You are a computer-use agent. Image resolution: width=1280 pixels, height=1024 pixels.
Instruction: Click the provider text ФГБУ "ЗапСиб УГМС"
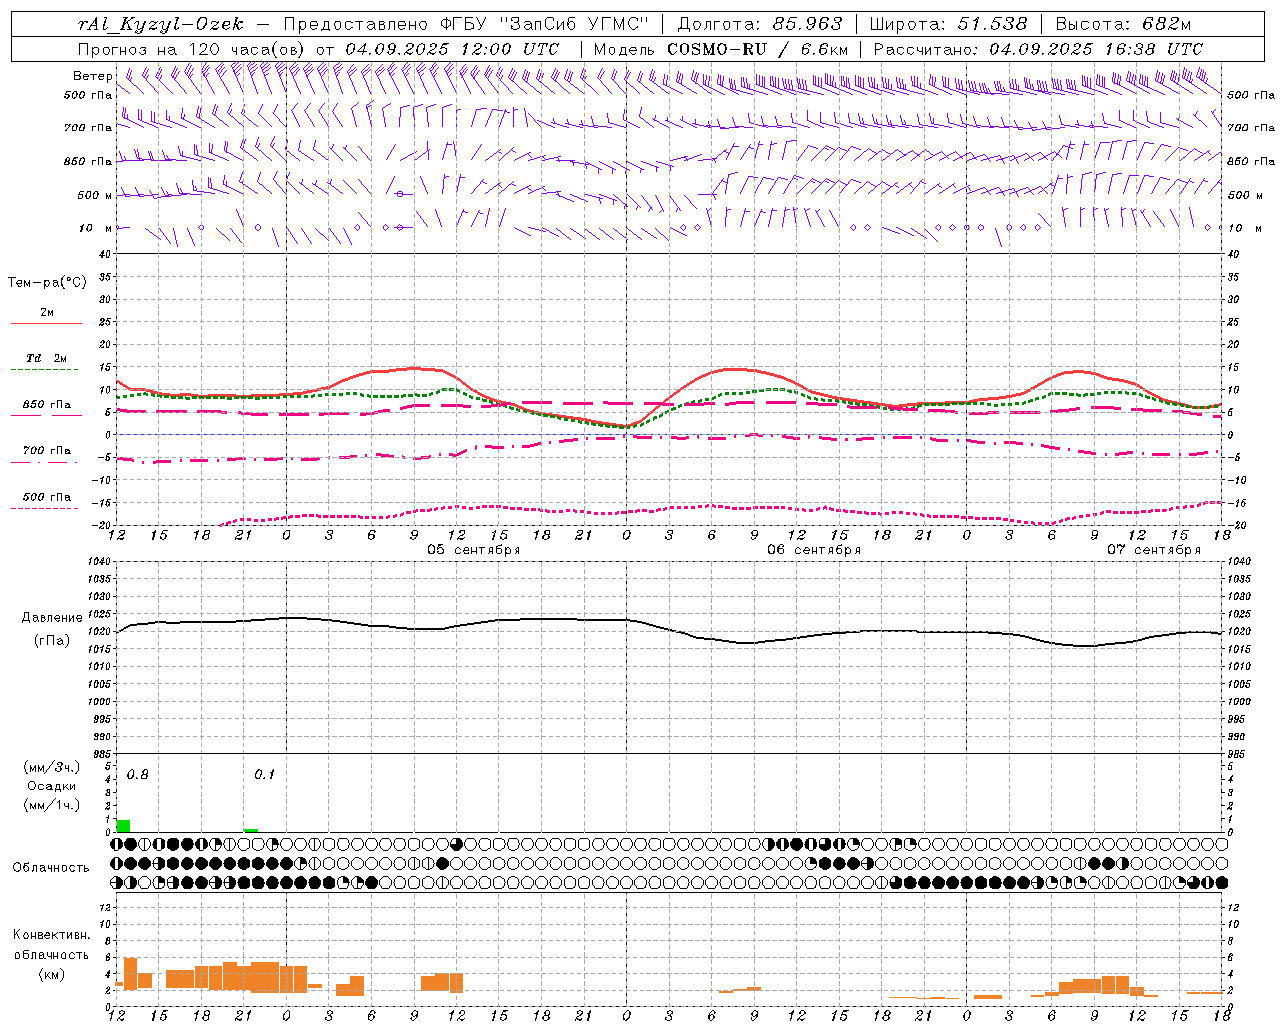(546, 25)
